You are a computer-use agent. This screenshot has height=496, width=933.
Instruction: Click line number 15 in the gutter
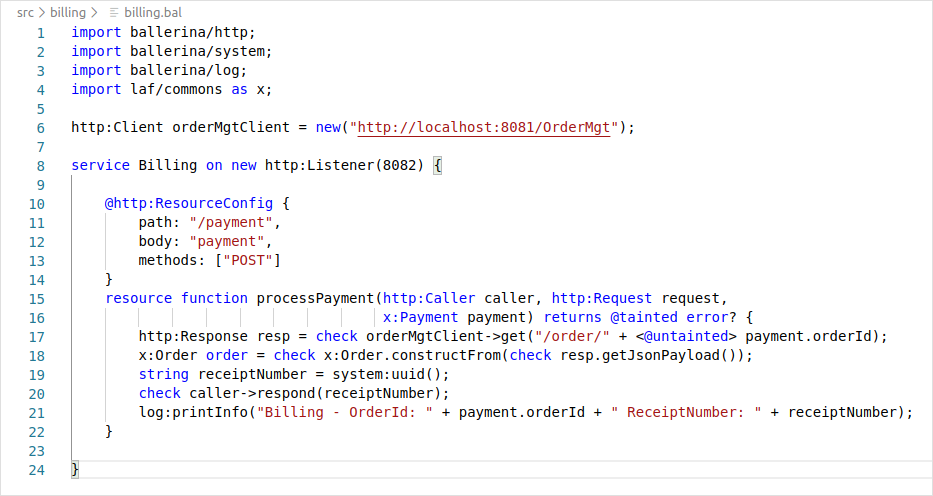[x=37, y=299]
